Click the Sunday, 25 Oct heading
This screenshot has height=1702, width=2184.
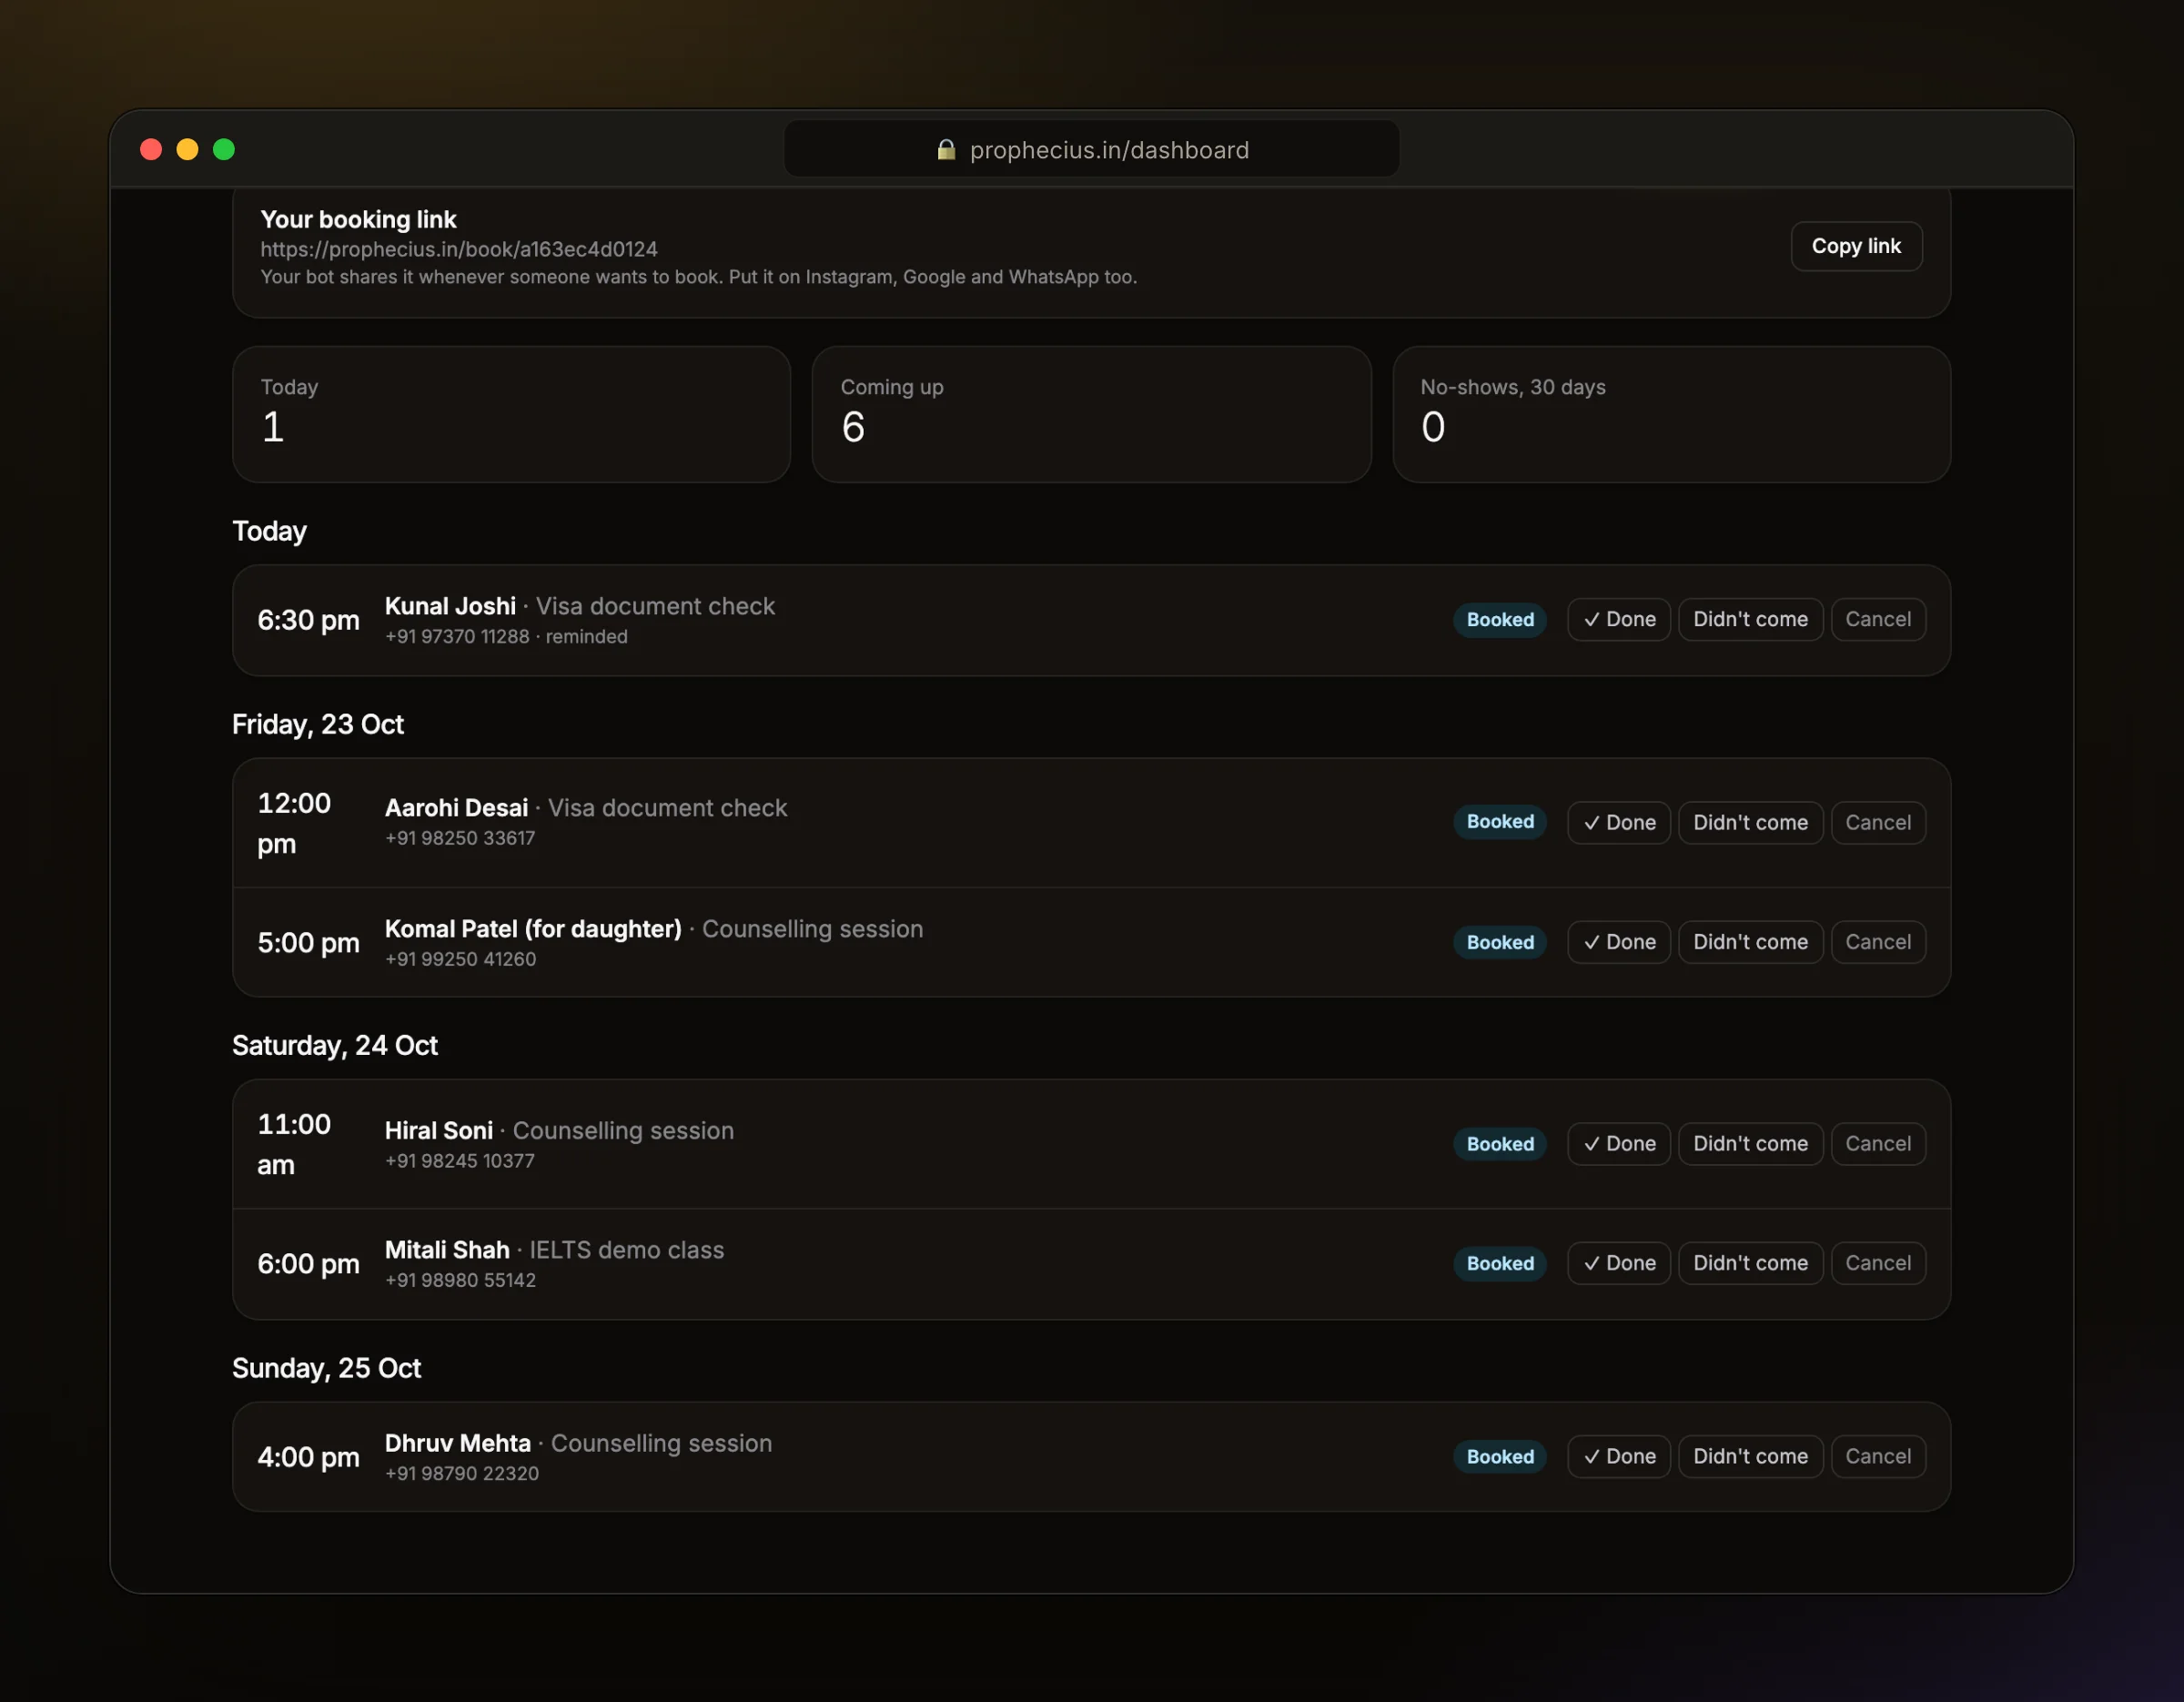[x=326, y=1368]
